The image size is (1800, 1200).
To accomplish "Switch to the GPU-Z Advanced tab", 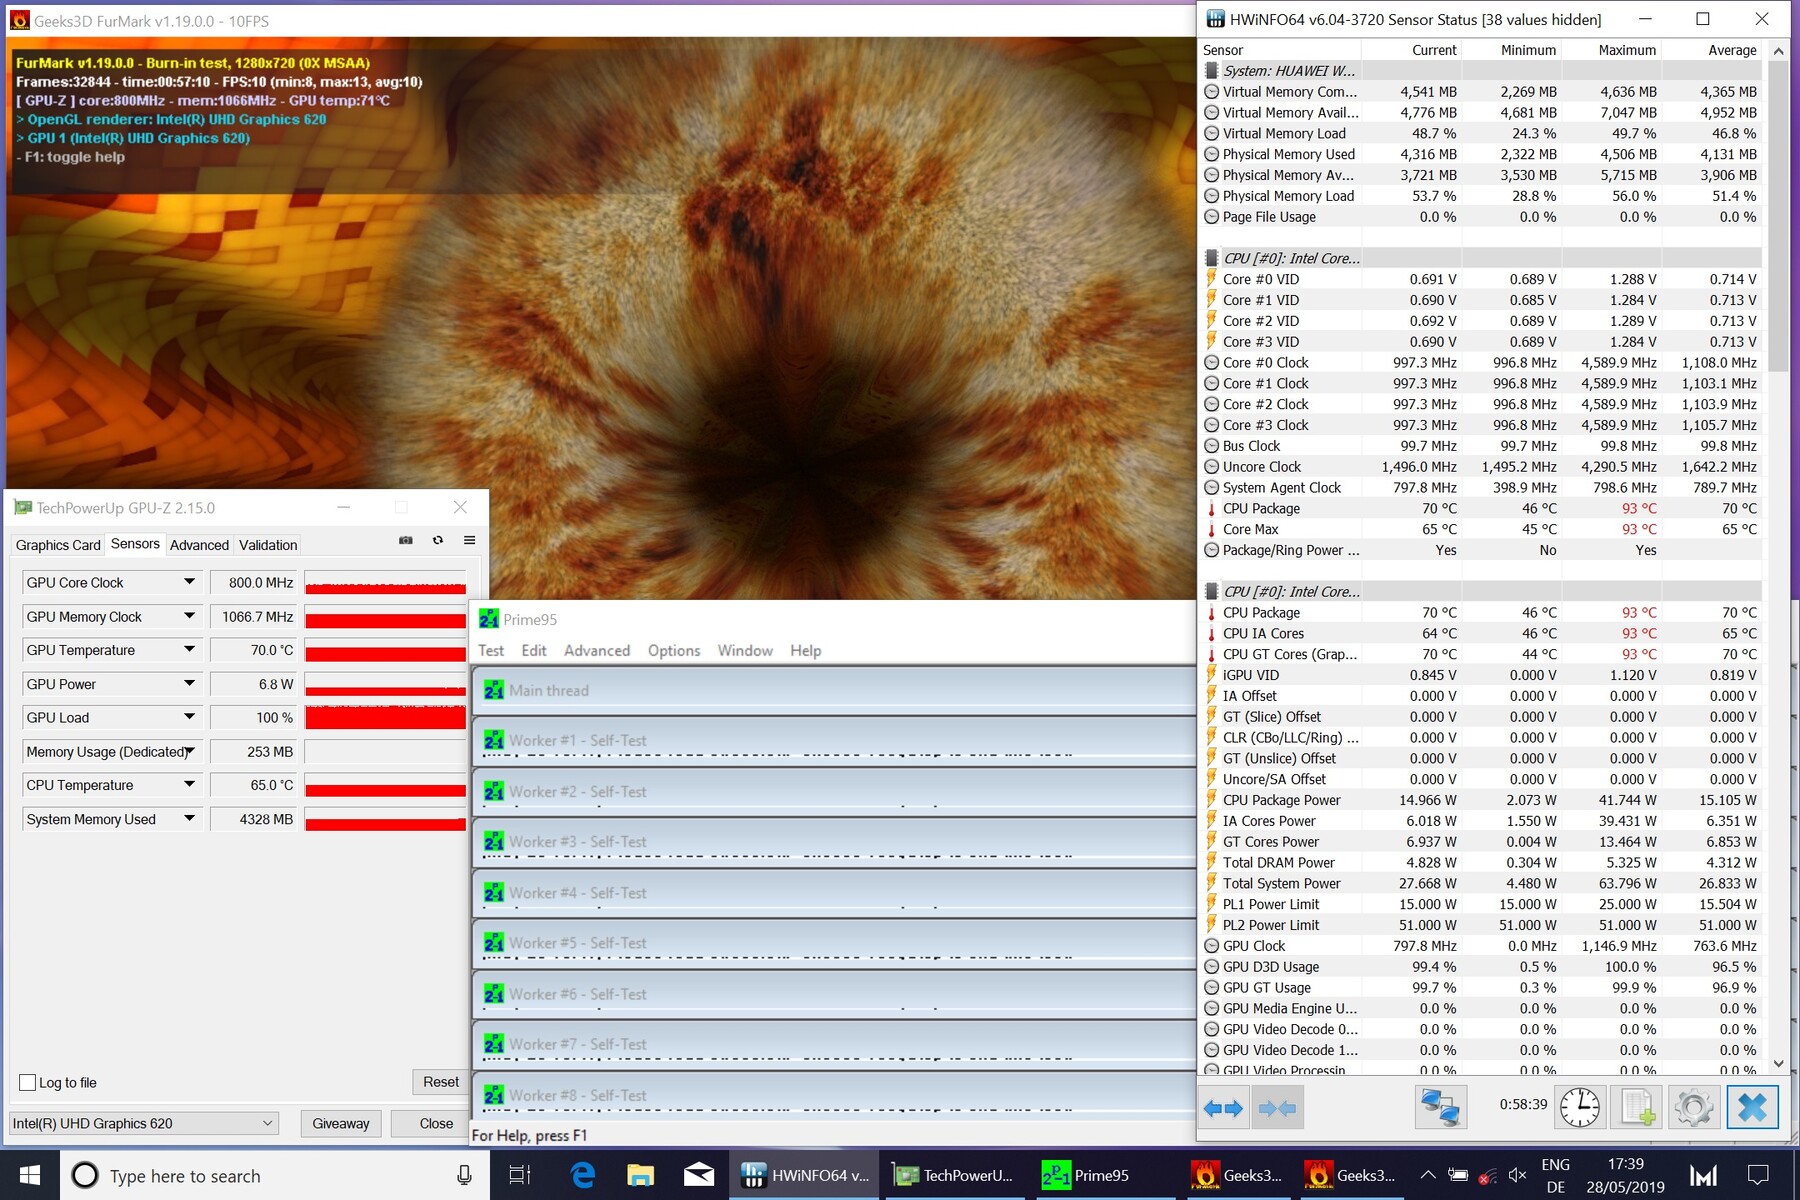I will point(199,545).
